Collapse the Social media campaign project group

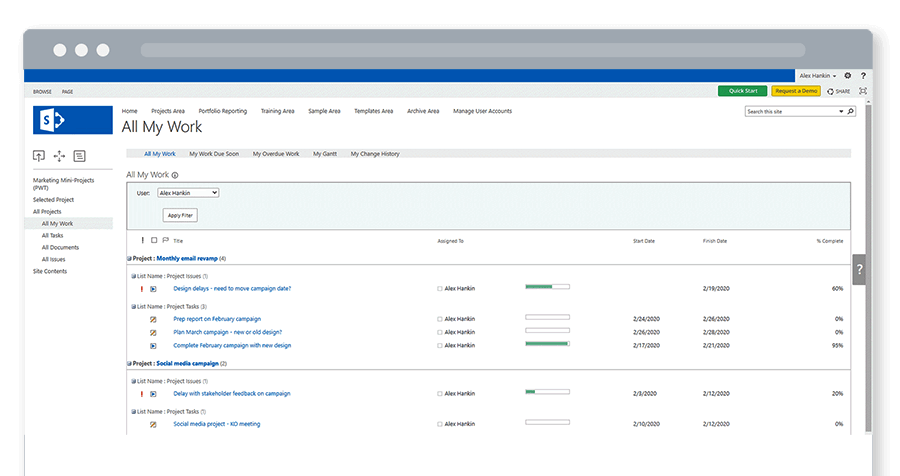click(129, 364)
